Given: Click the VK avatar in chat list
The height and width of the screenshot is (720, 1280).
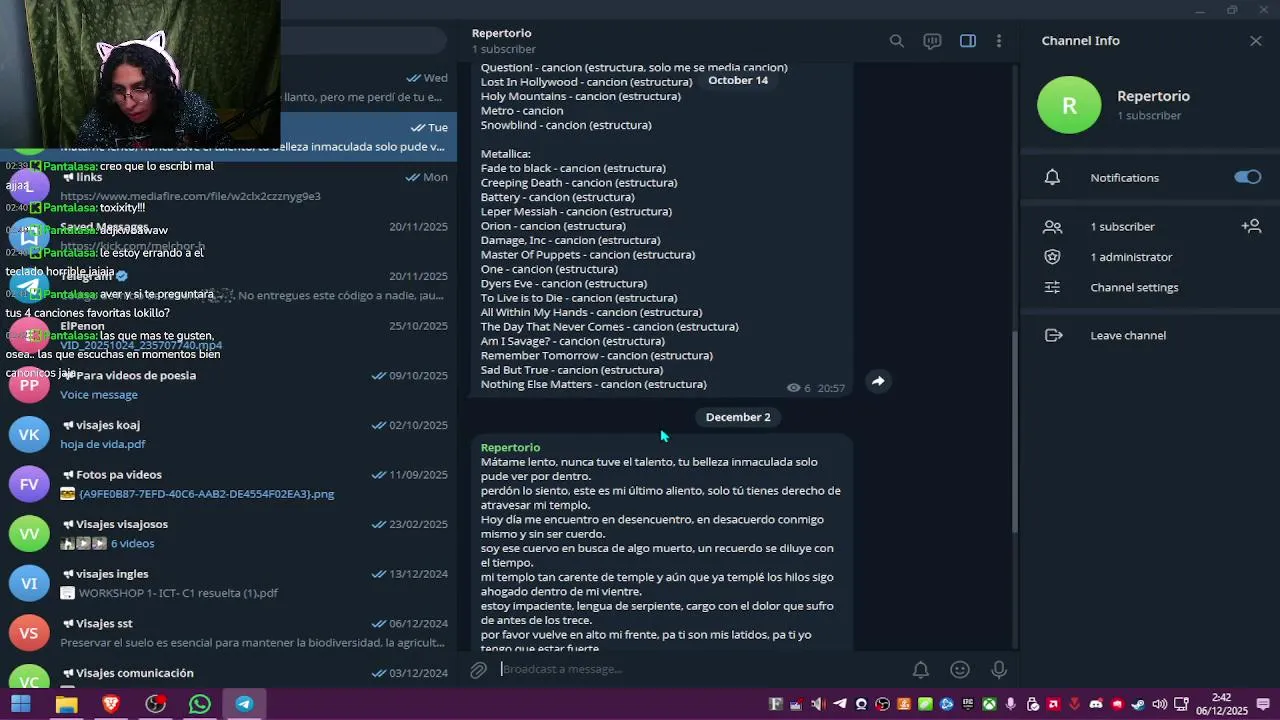Looking at the screenshot, I should pyautogui.click(x=29, y=434).
